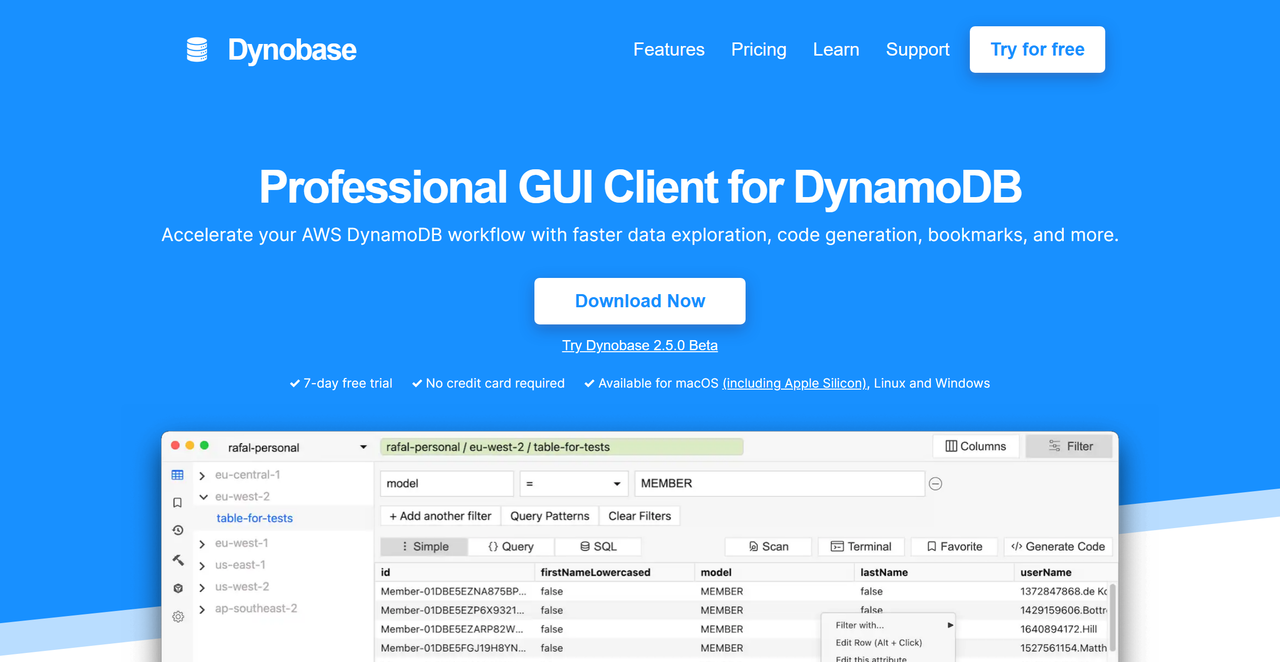Click the Generate Code button

pos(1058,547)
